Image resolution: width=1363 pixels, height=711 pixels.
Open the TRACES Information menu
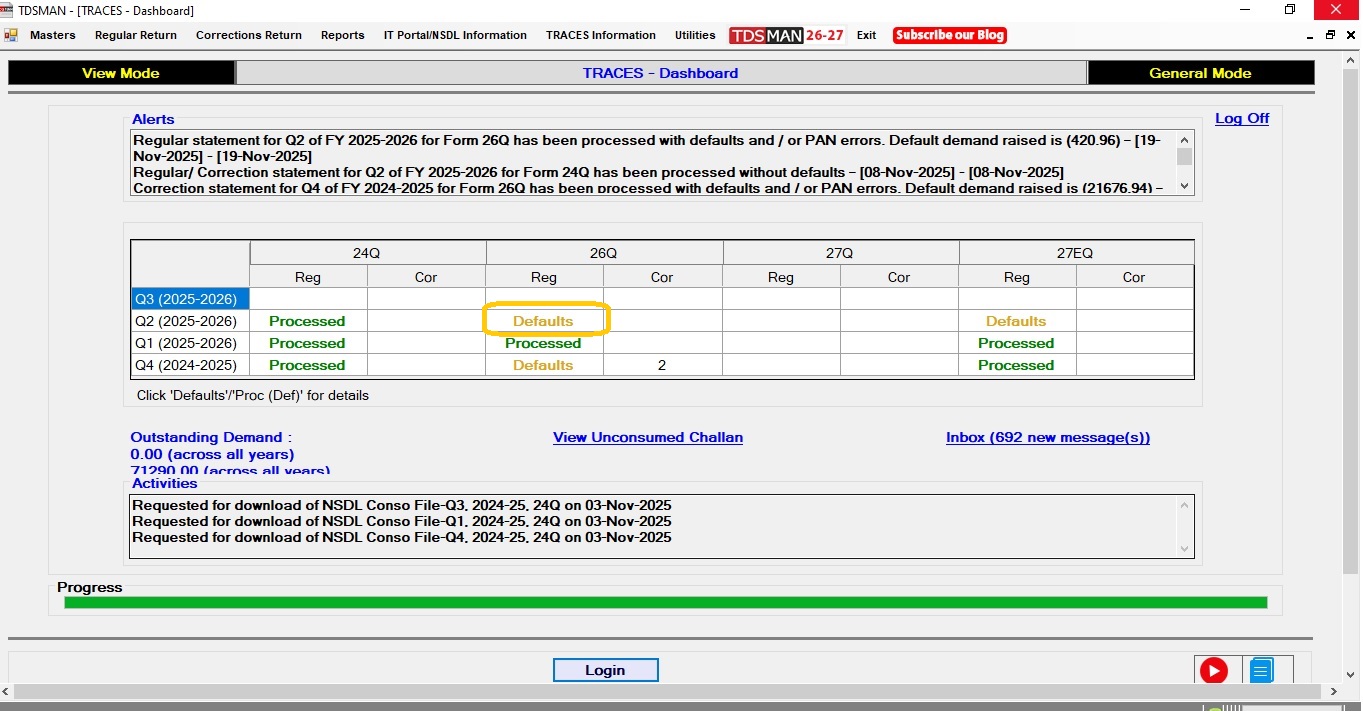coord(601,35)
